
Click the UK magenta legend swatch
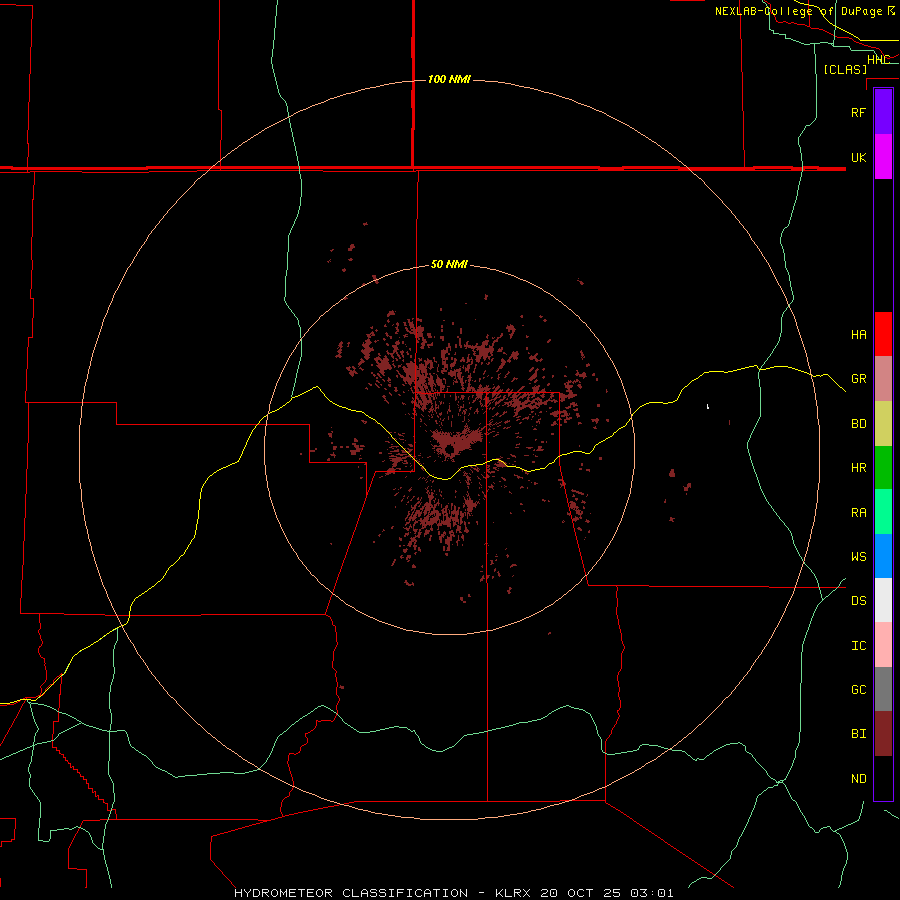883,157
